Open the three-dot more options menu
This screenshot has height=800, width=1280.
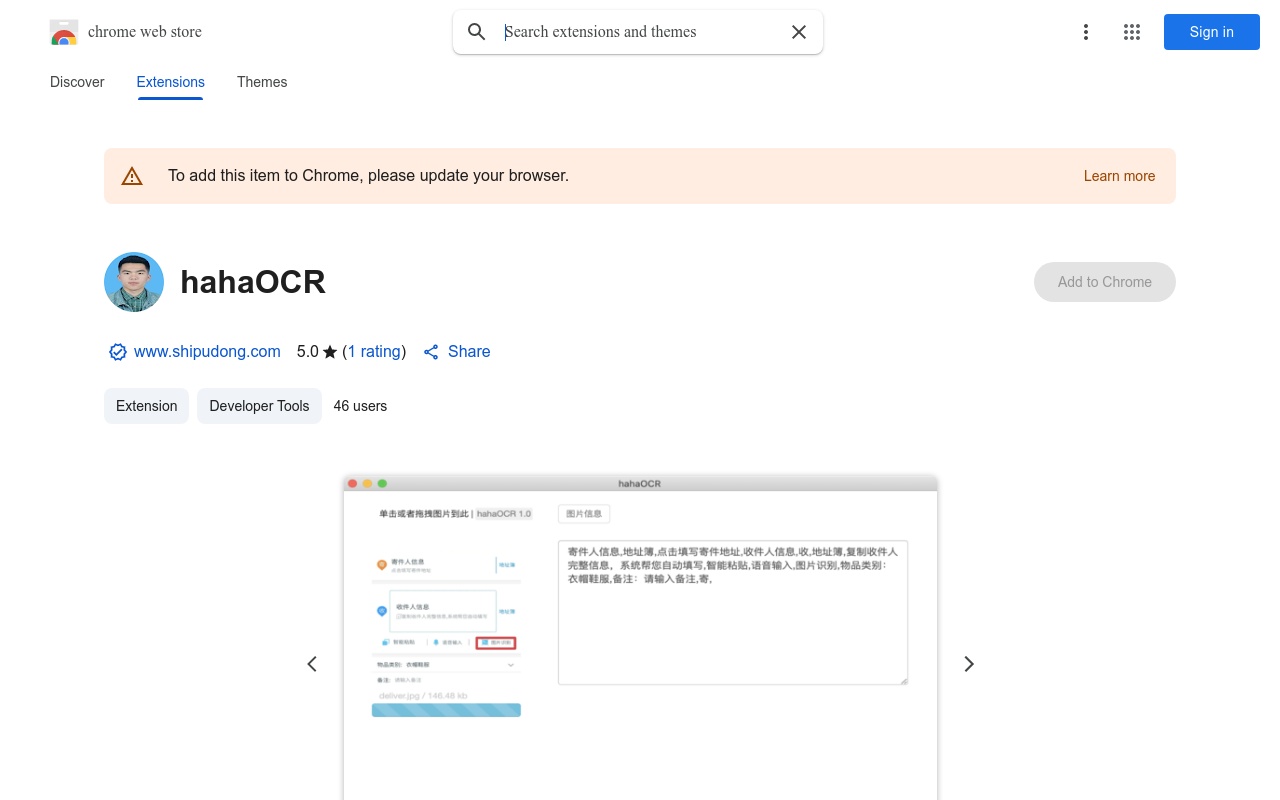tap(1086, 32)
